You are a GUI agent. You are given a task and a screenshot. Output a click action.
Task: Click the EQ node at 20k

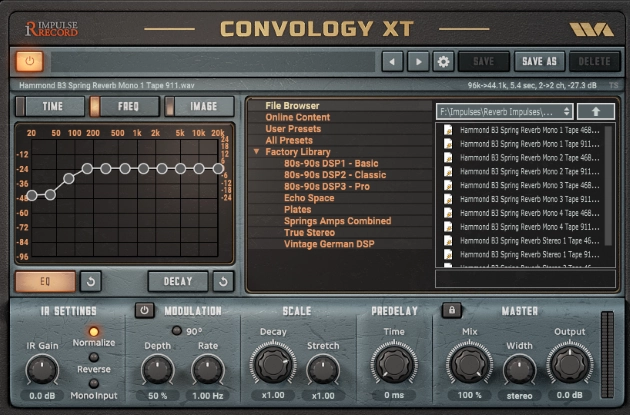click(x=218, y=169)
